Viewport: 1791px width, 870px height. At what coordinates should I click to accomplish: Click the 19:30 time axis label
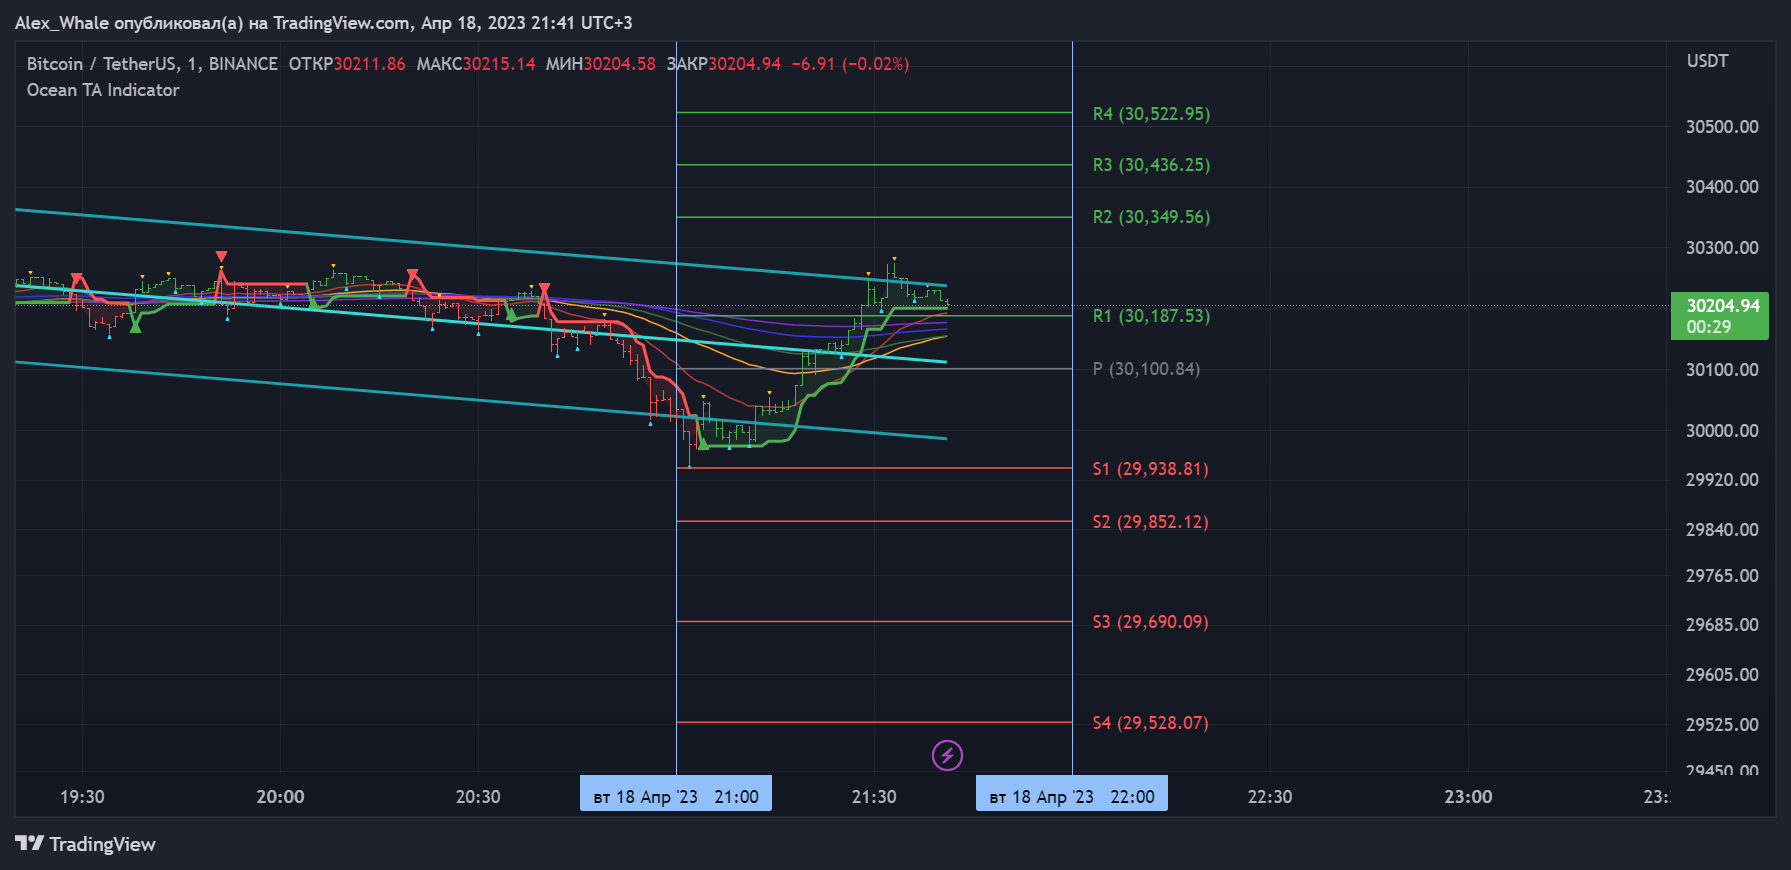coord(82,797)
